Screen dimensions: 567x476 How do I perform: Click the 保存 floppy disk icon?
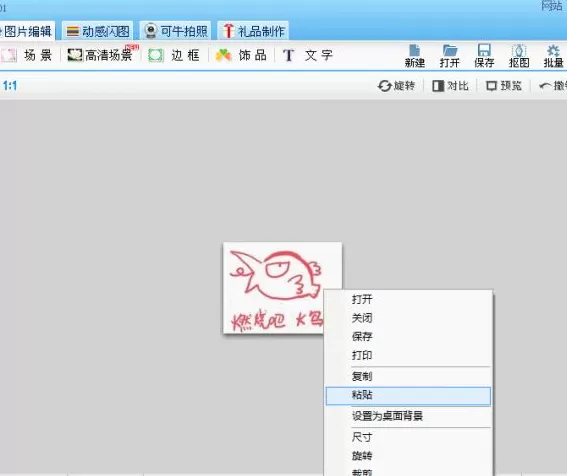484,50
